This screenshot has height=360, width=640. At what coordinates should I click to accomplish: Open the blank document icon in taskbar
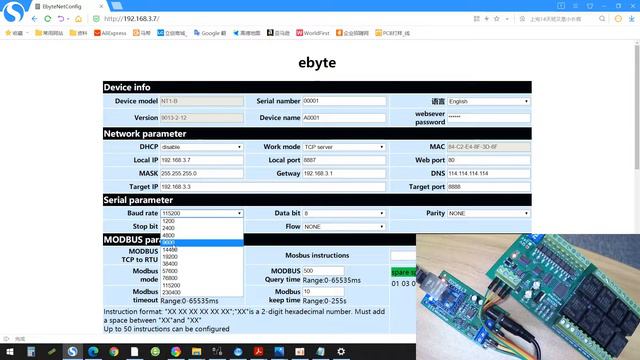pyautogui.click(x=134, y=351)
